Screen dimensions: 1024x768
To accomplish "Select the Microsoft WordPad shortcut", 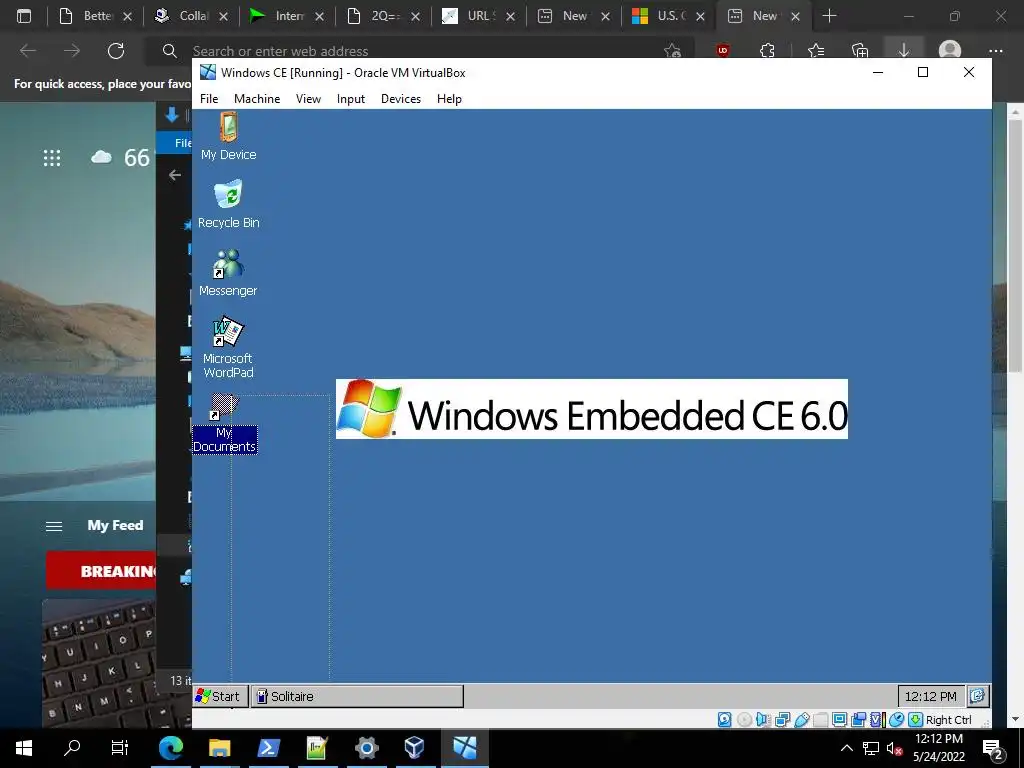I will [228, 347].
